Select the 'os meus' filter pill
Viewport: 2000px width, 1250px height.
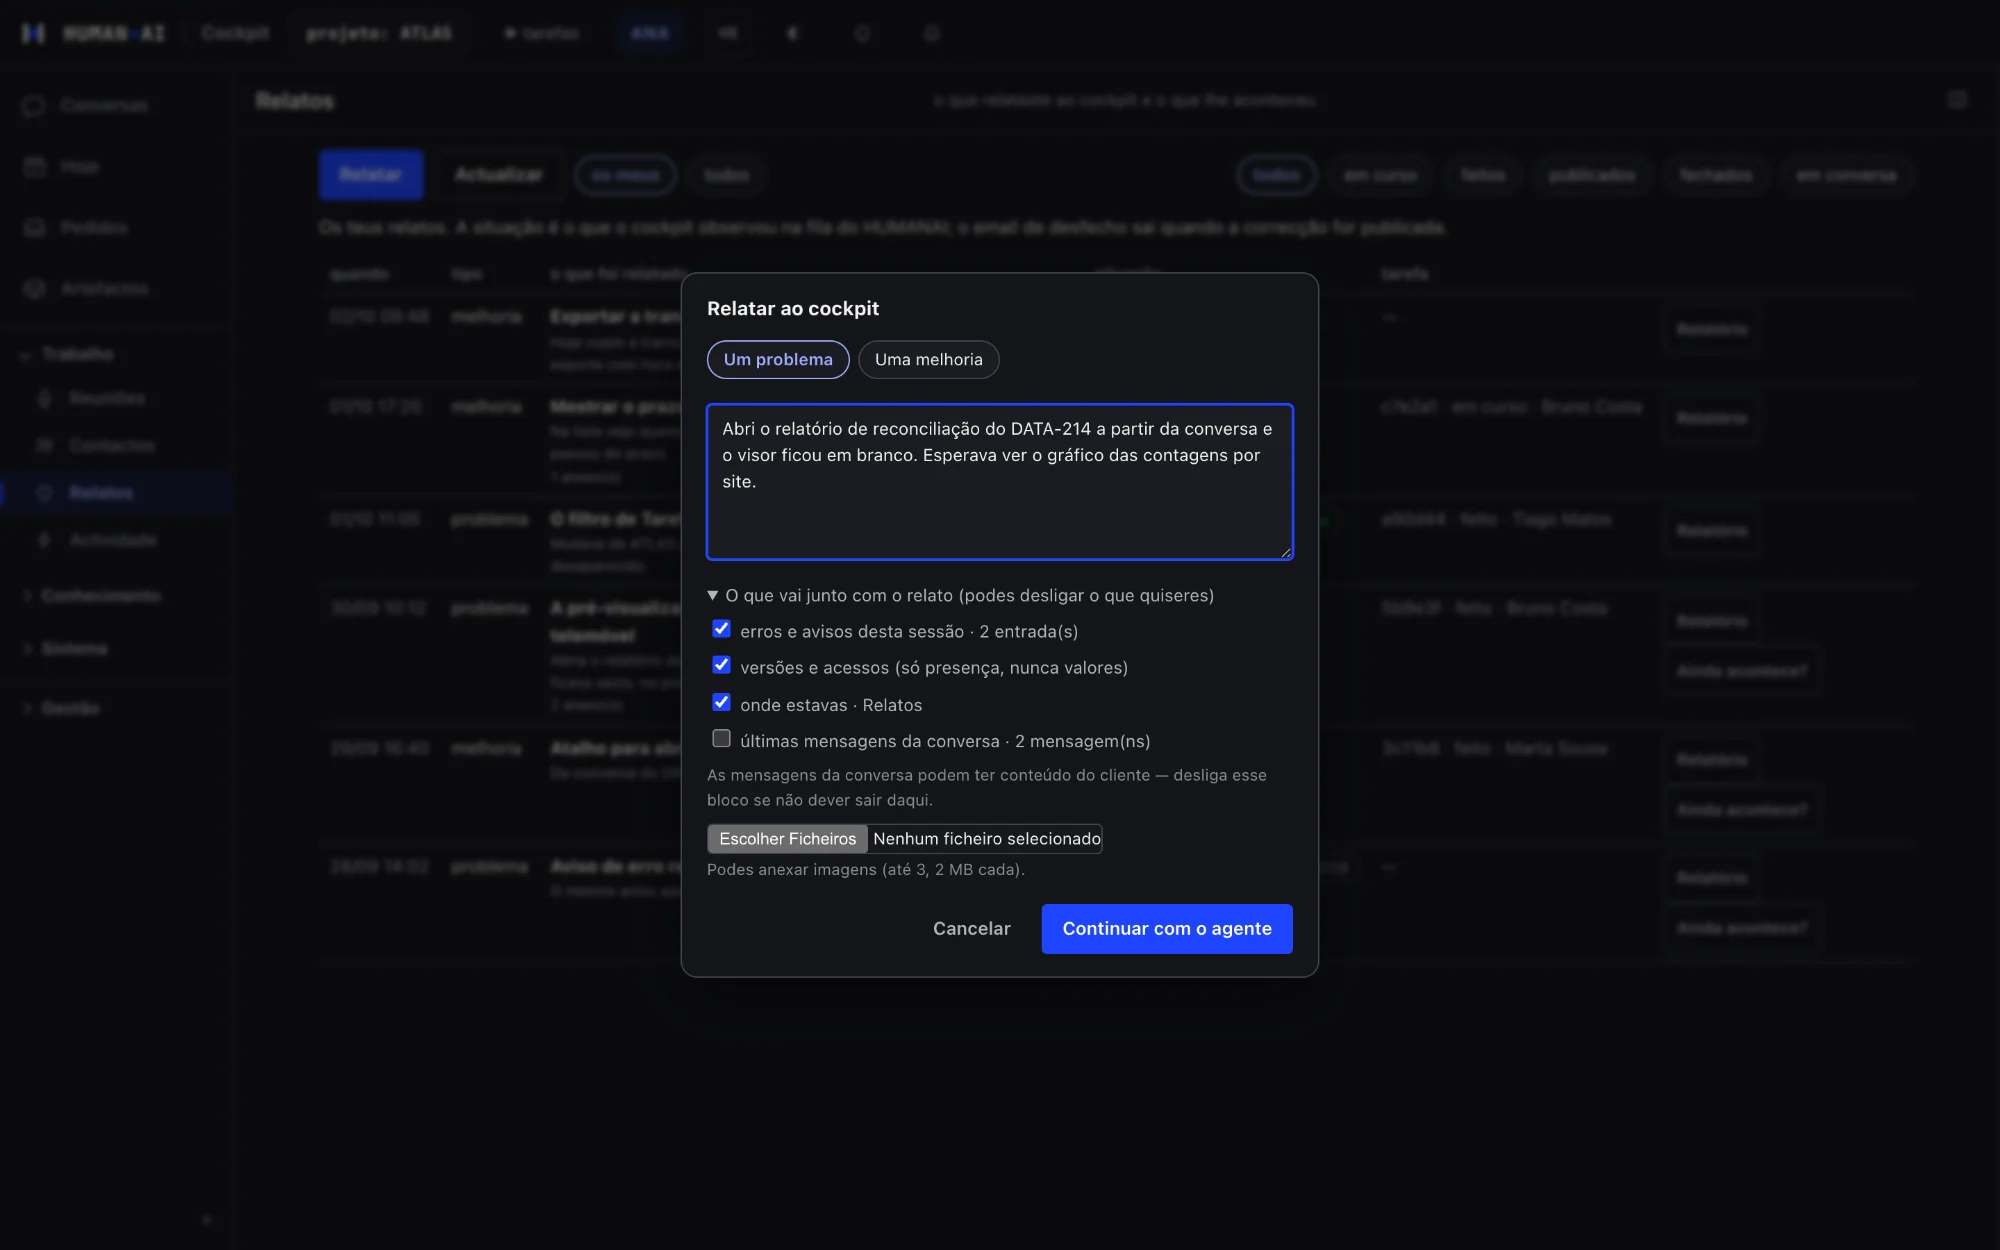pyautogui.click(x=625, y=175)
